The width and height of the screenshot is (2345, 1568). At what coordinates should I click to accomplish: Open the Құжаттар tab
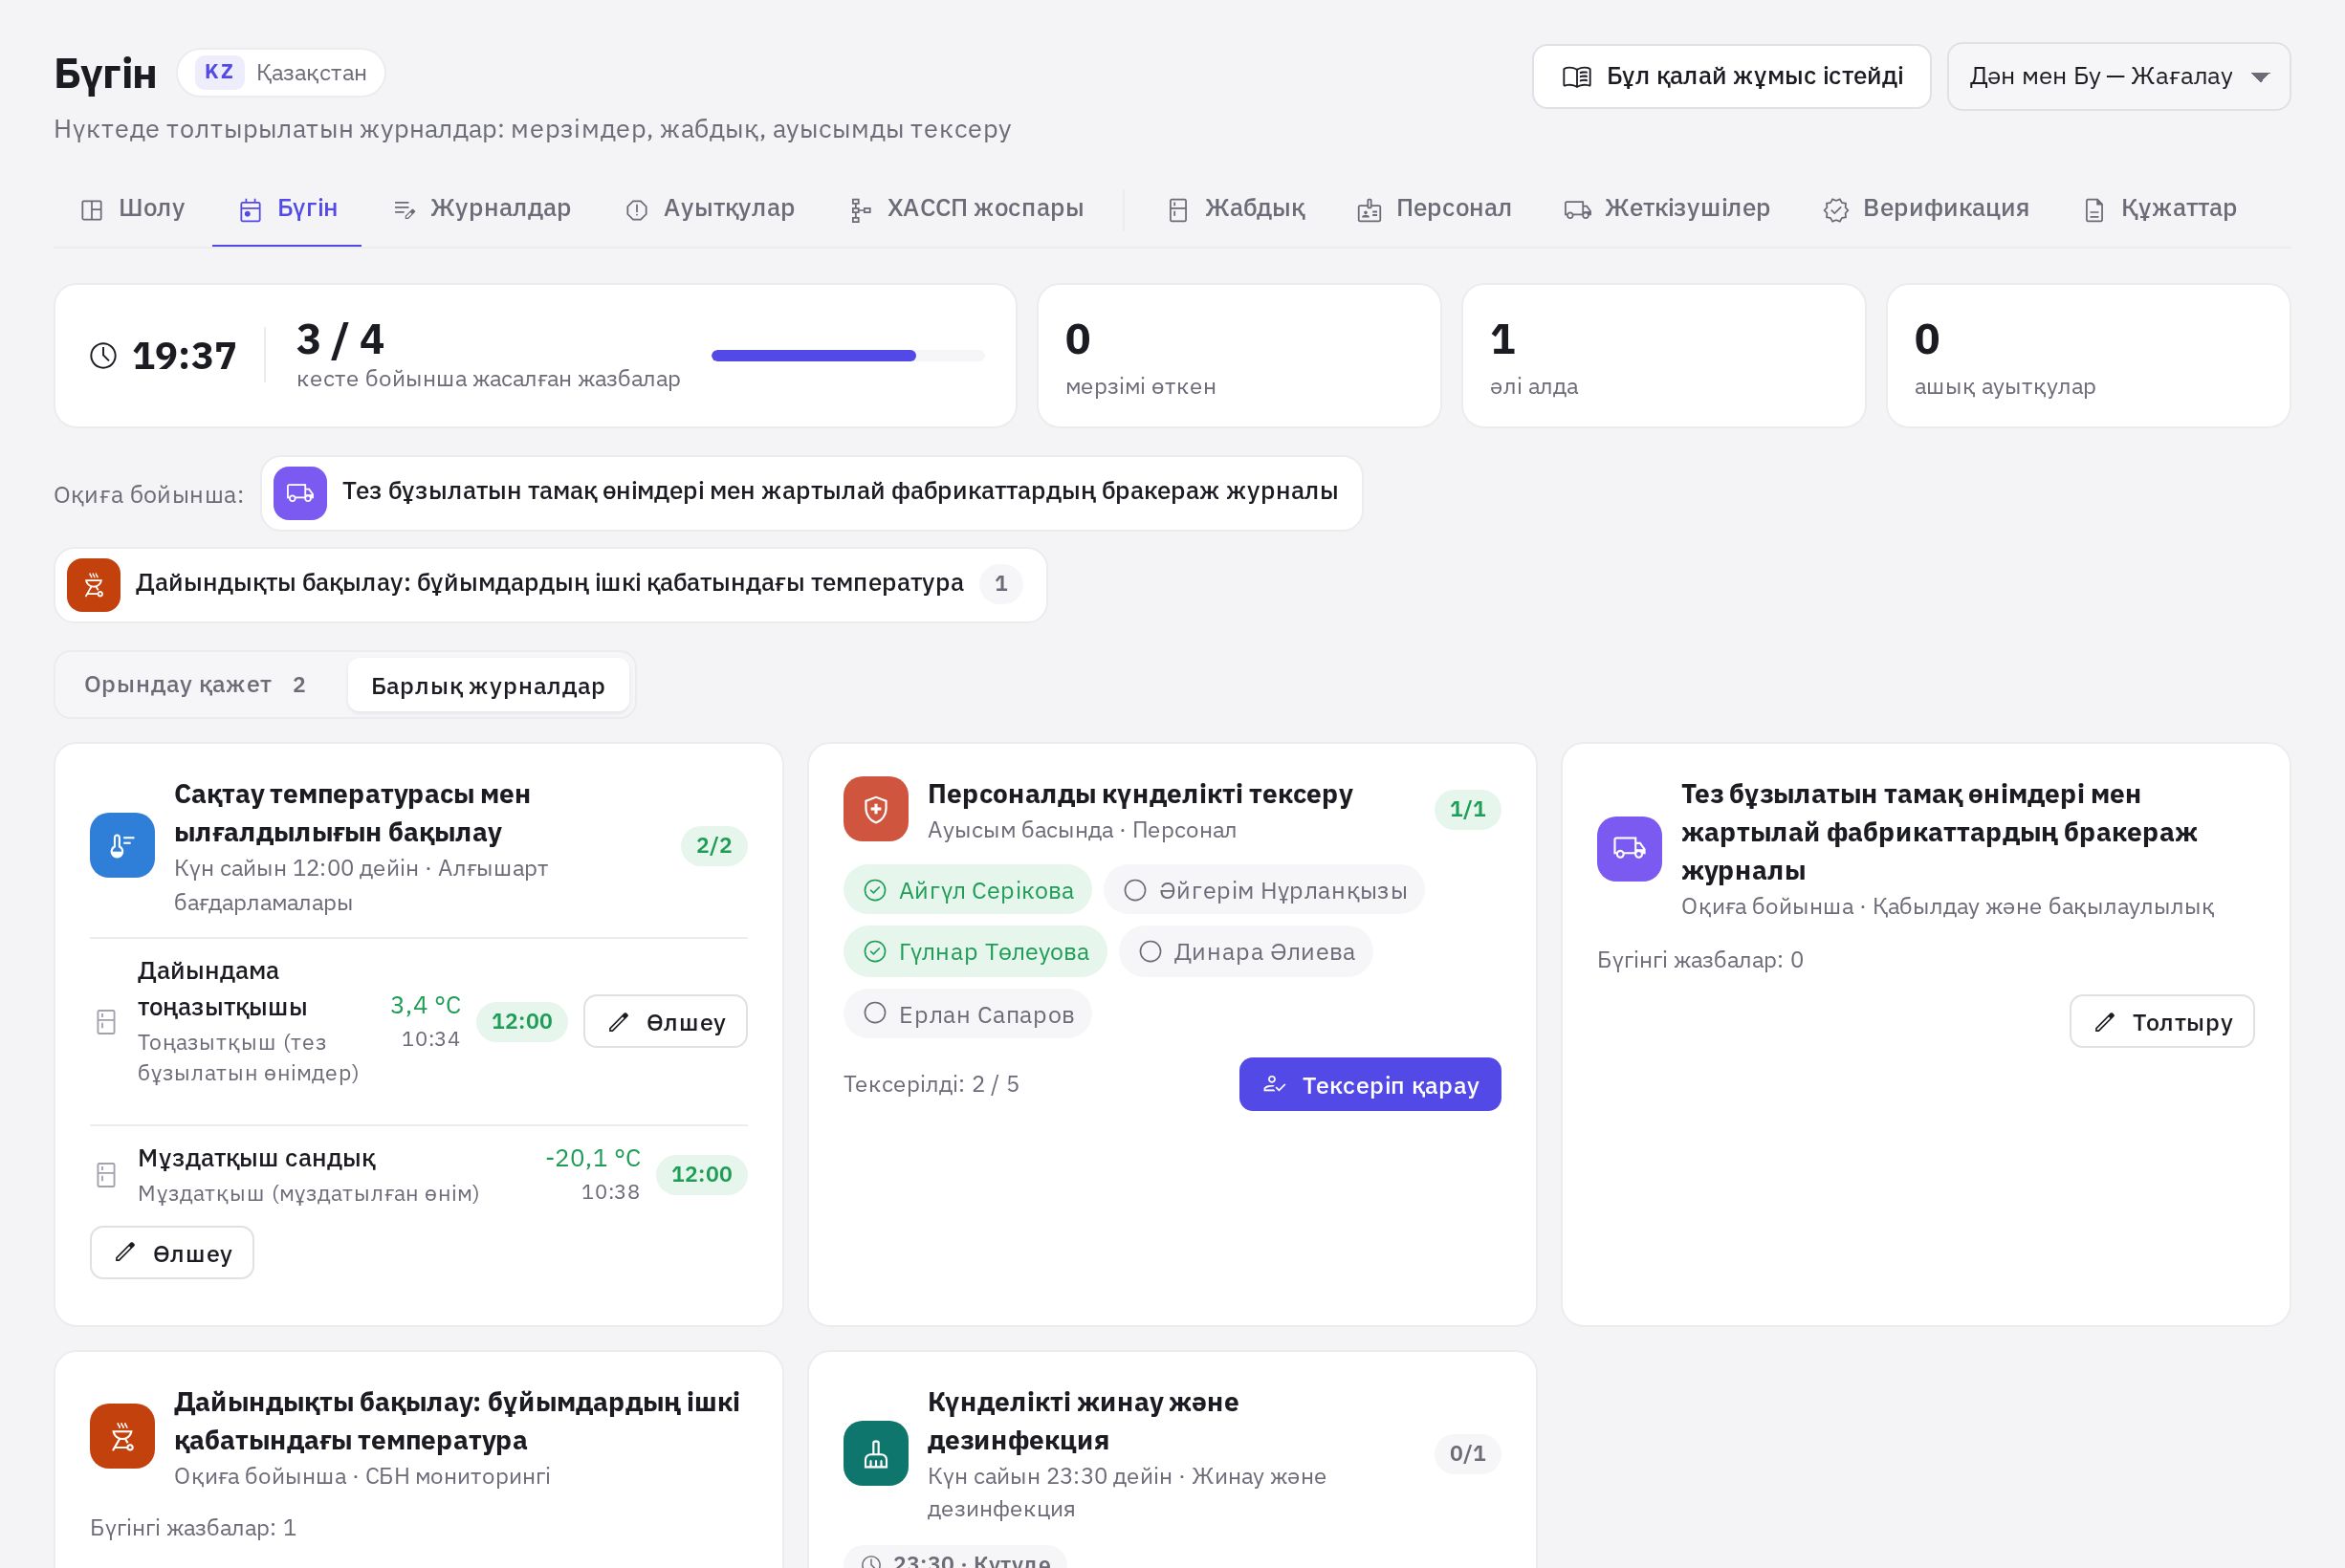tap(2159, 208)
